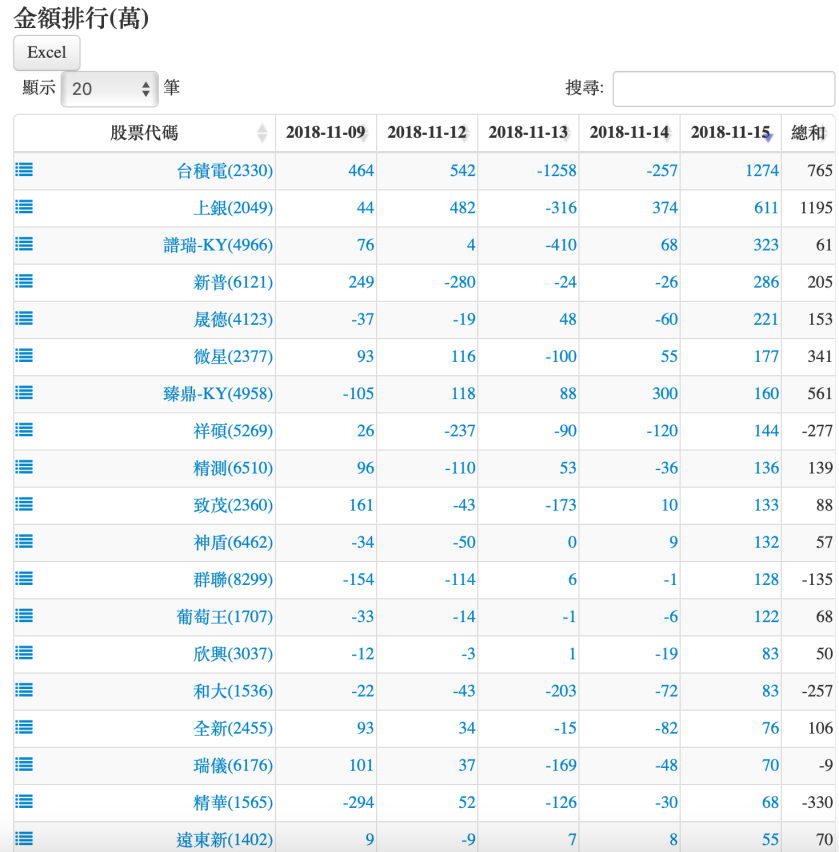This screenshot has height=852, width=839.
Task: Open the detail list icon for 台積電(2330)
Action: [22, 170]
